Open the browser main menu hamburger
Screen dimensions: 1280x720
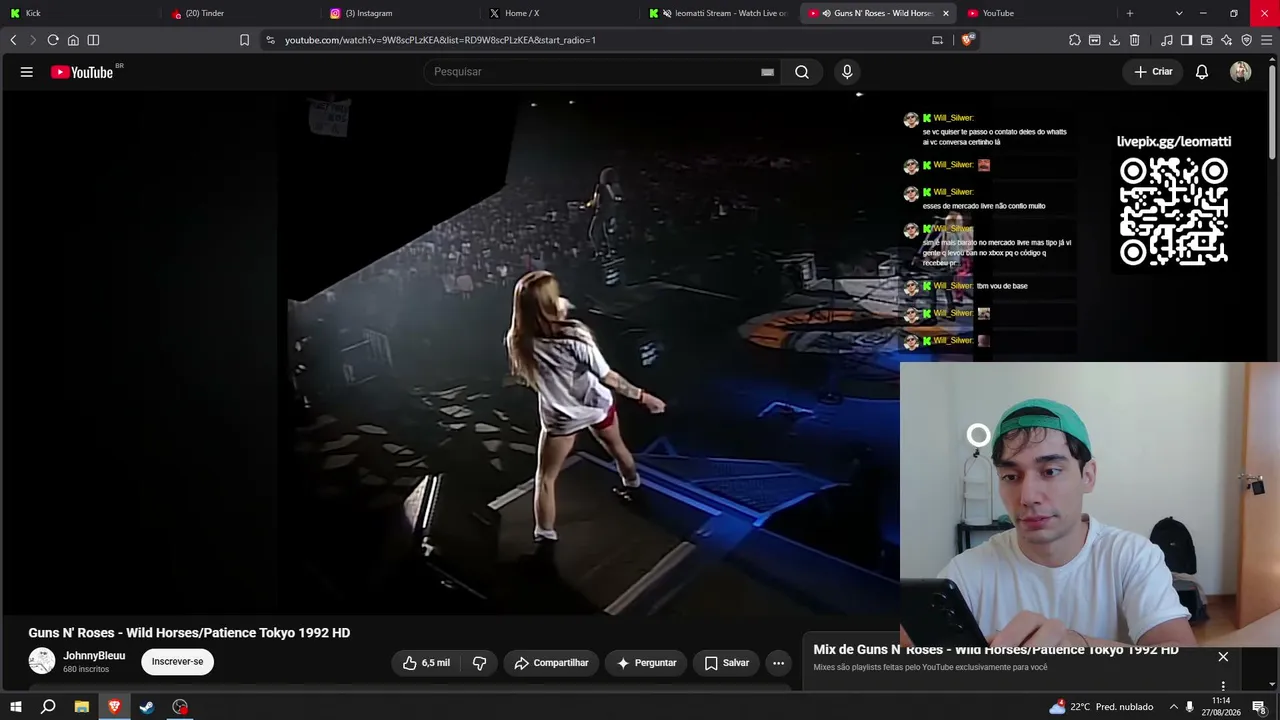(1267, 40)
